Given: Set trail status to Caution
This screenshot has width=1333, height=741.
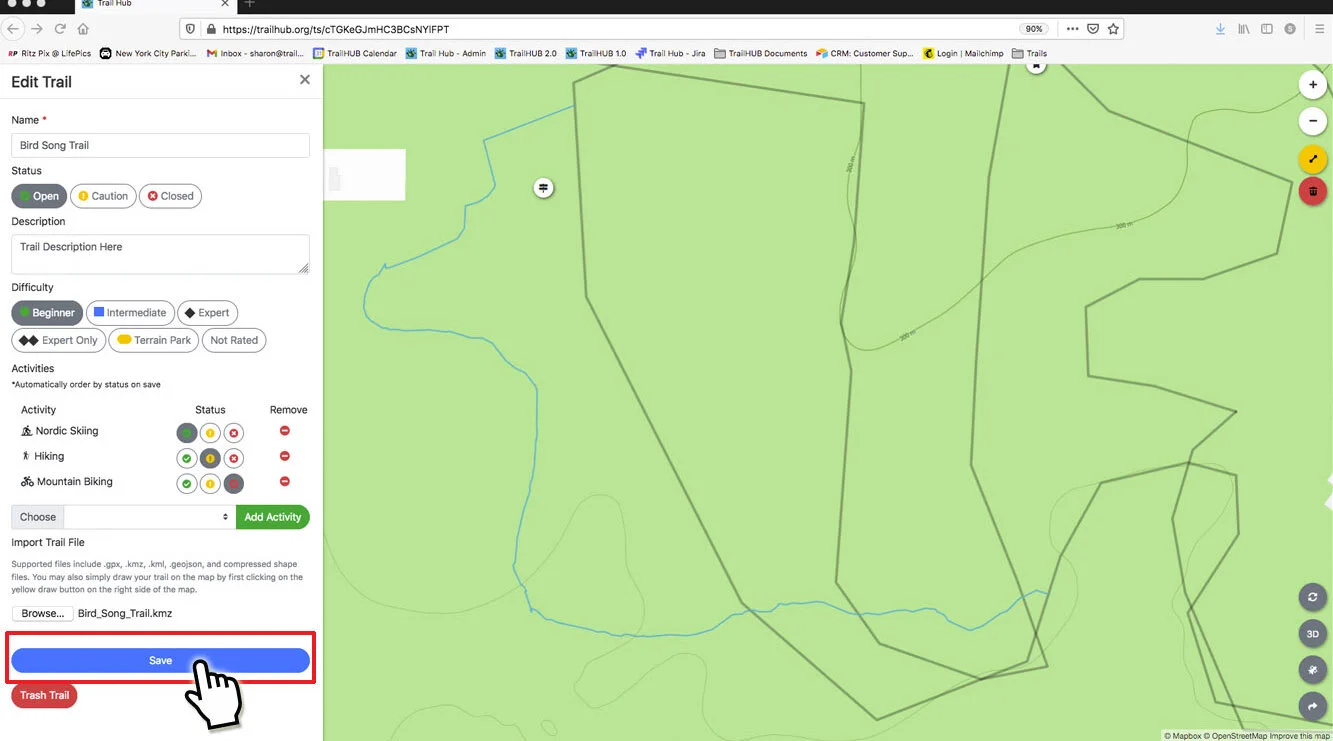Looking at the screenshot, I should click(x=103, y=196).
